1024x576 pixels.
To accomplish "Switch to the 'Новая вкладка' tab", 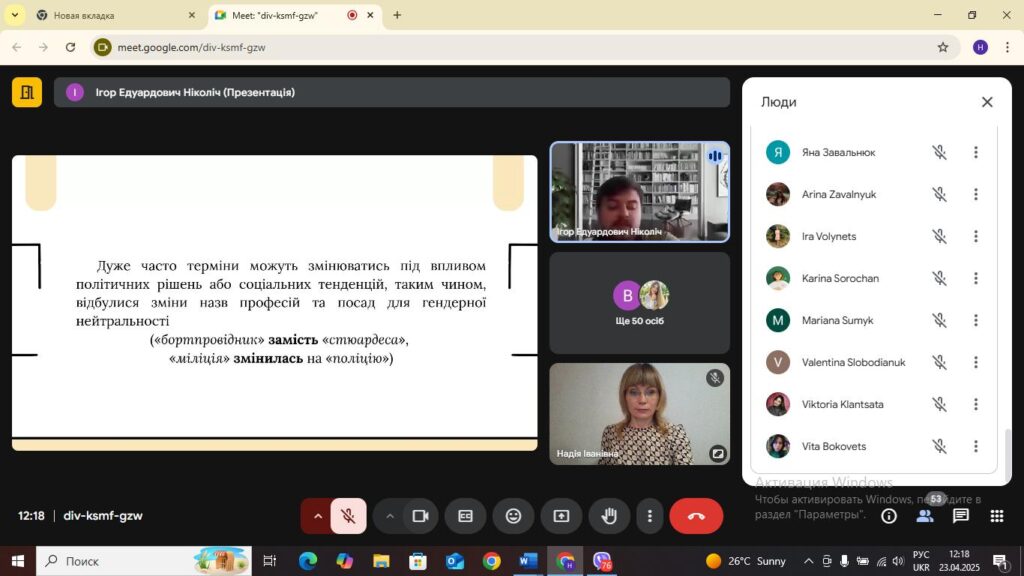I will click(115, 15).
